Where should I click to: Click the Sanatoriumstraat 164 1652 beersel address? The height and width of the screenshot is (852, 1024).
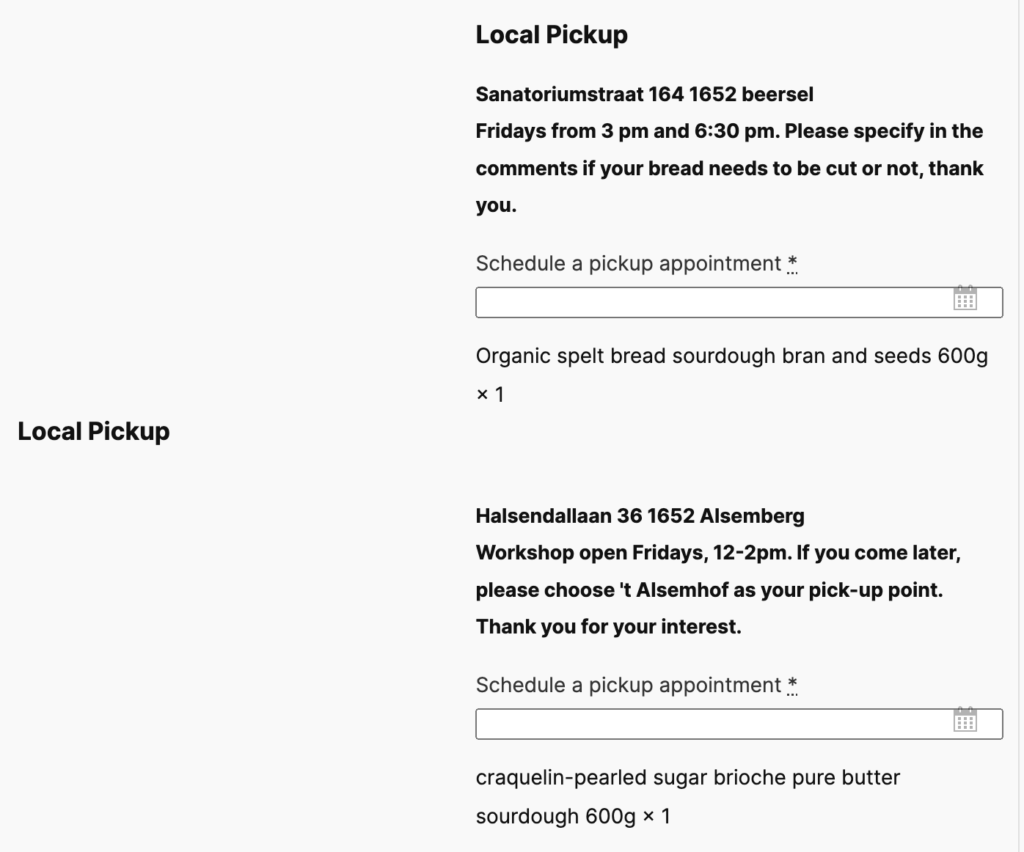point(645,94)
